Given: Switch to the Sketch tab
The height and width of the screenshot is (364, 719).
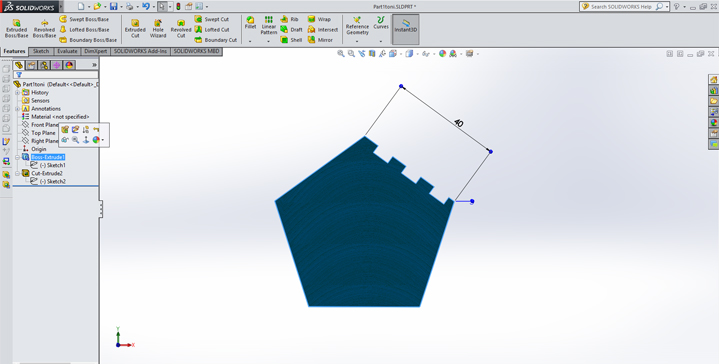Looking at the screenshot, I should [x=41, y=51].
